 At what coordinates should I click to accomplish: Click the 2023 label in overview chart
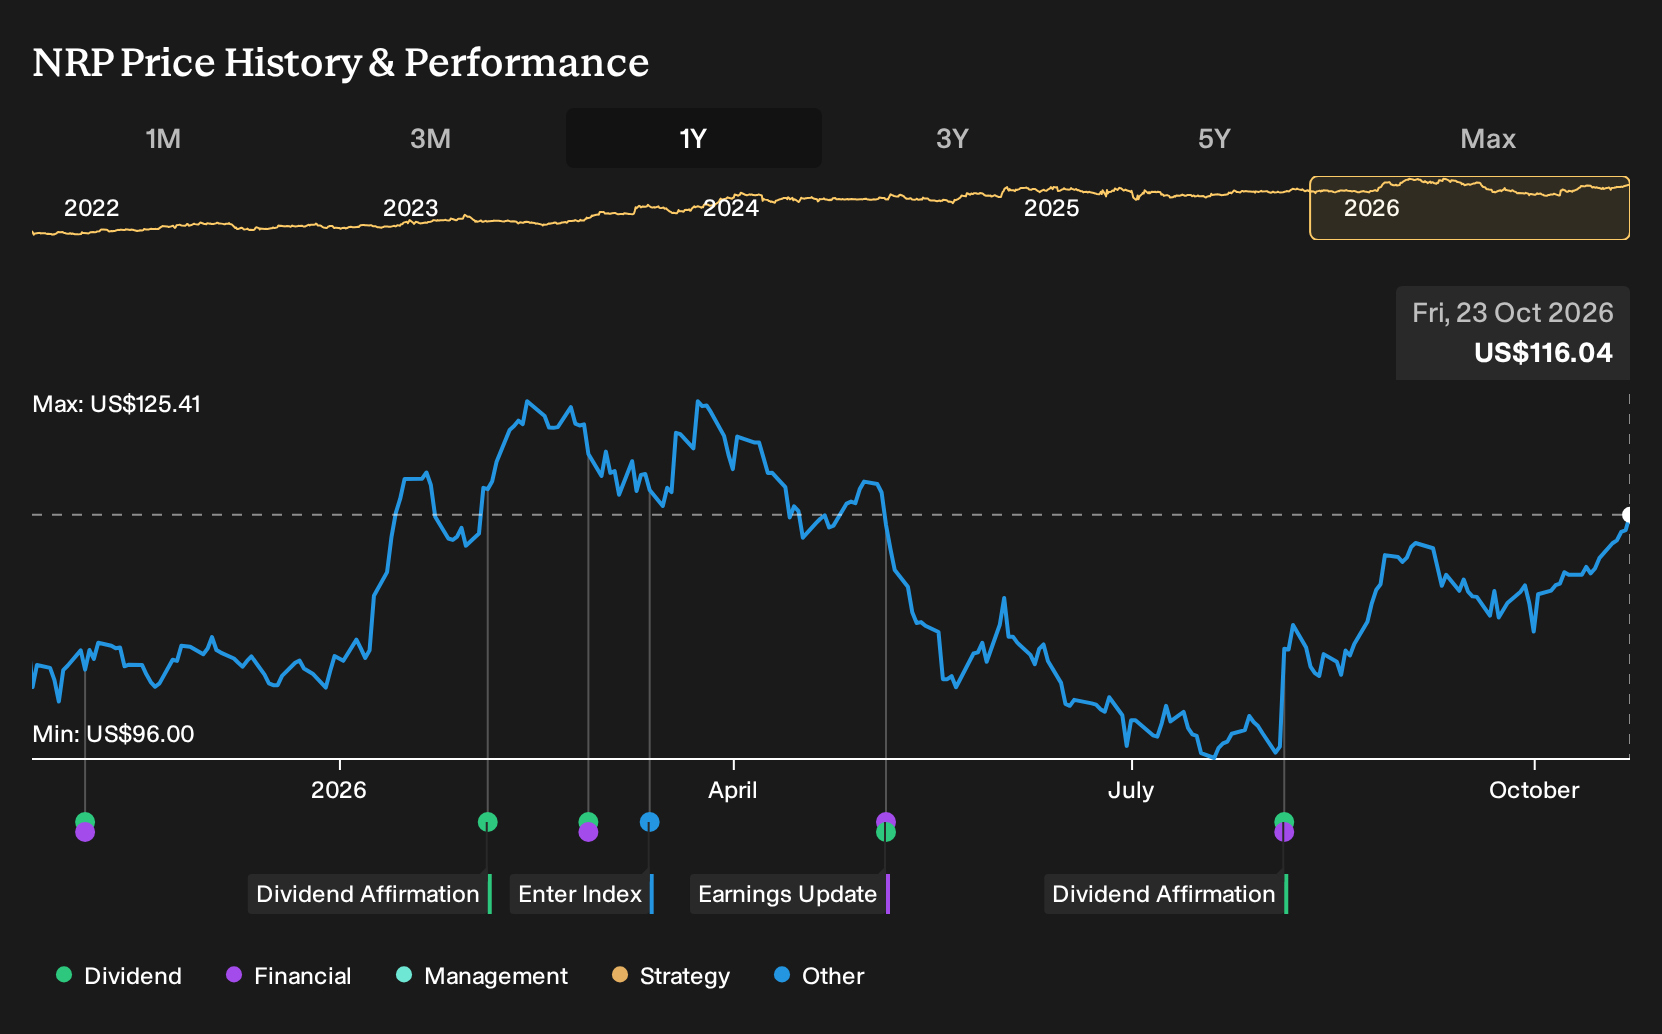[x=410, y=208]
